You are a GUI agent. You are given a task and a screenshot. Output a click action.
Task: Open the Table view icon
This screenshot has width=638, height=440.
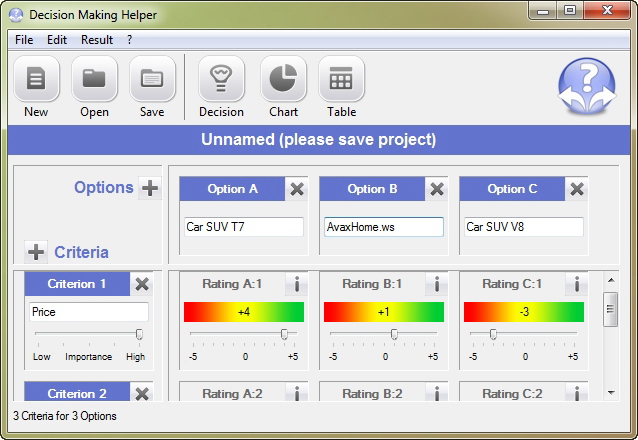coord(341,79)
